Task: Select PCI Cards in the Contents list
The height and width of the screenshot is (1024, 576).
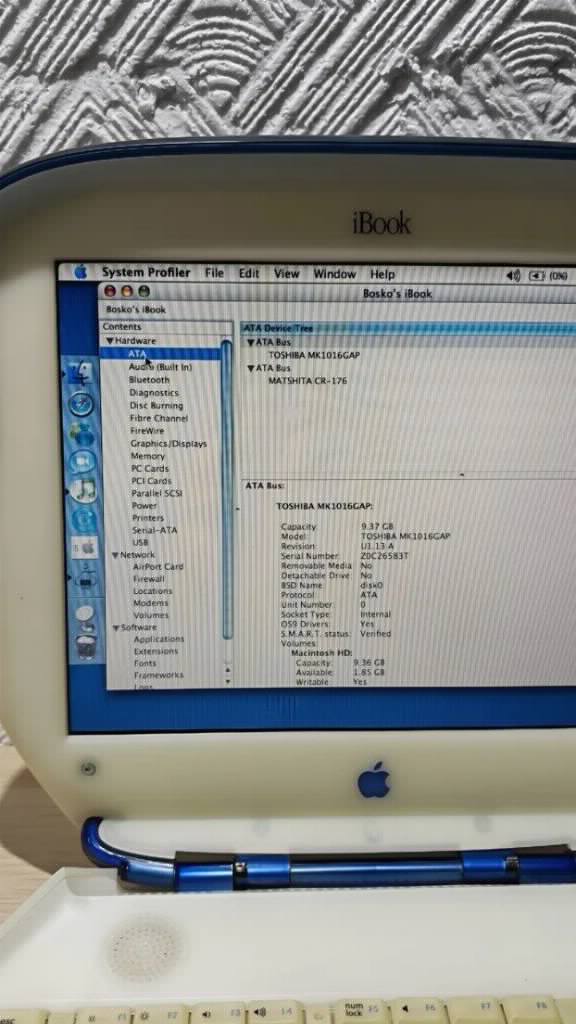Action: coord(151,481)
